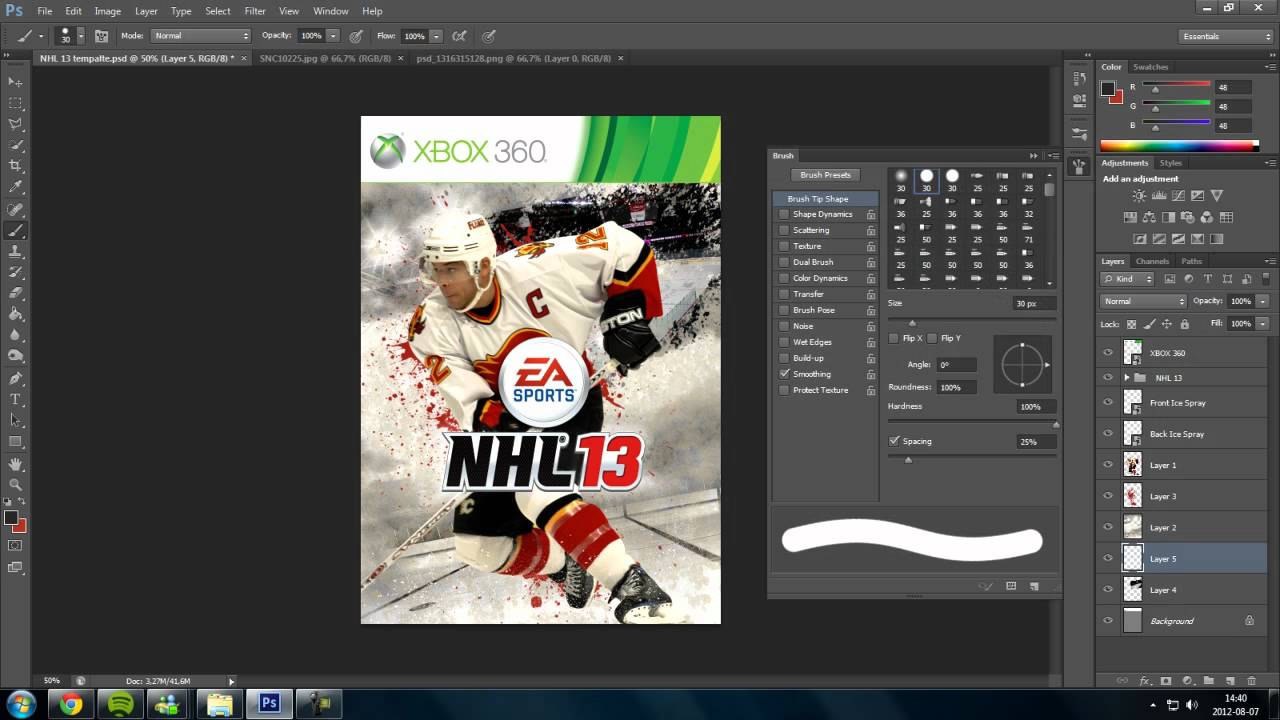Open the layer Kind filter dropdown
Screen dimensions: 1280x720
point(1128,279)
